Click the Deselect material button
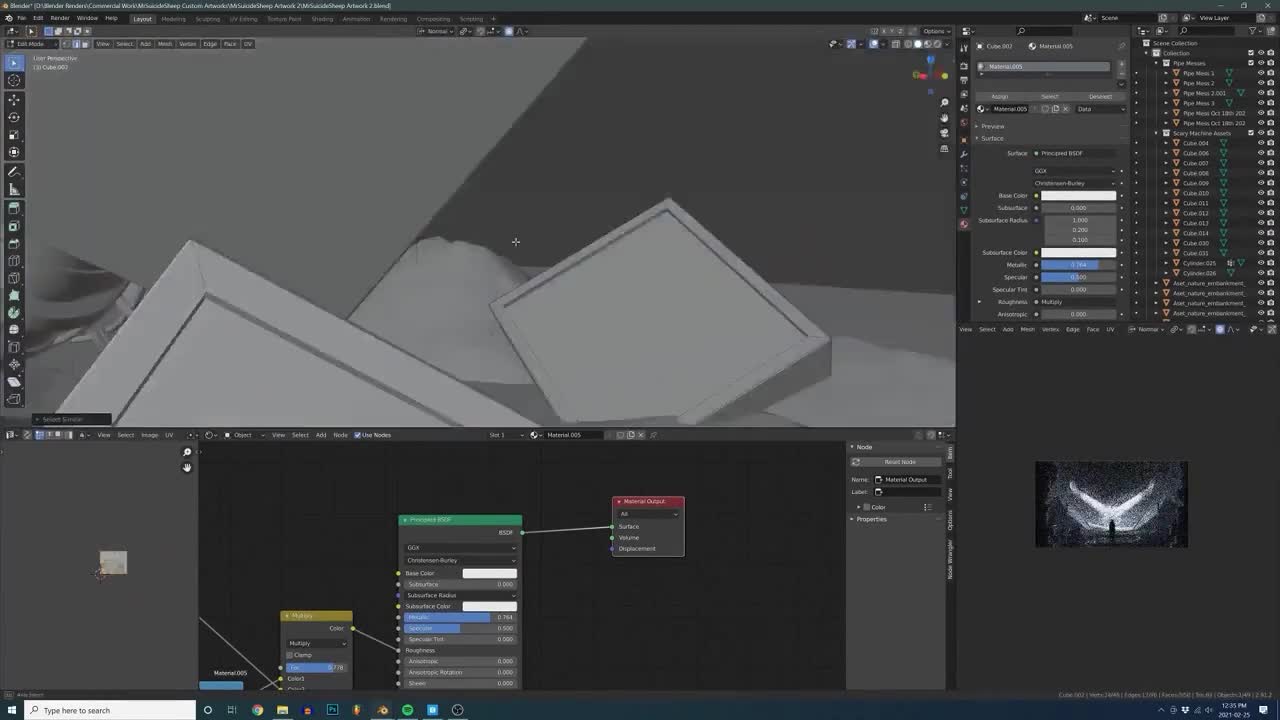The width and height of the screenshot is (1280, 720). point(1100,96)
